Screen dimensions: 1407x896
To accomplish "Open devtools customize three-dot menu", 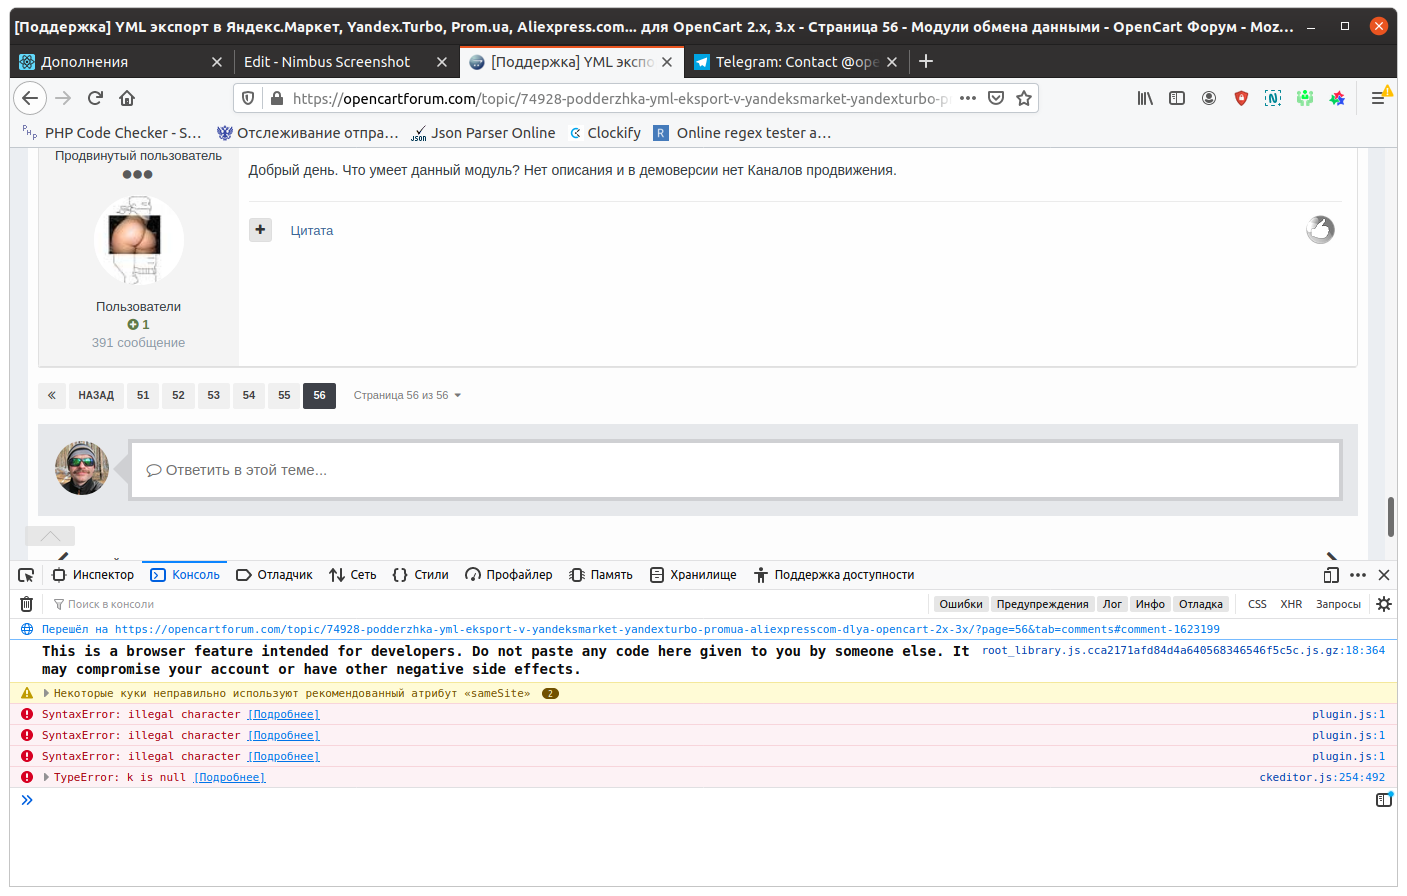I will [x=1358, y=575].
